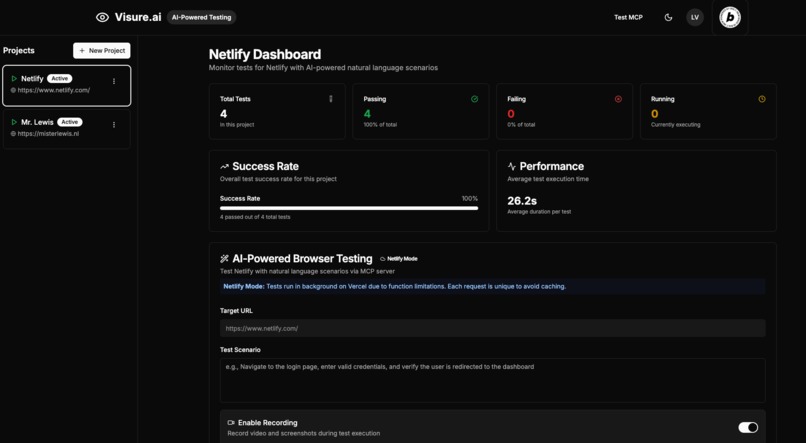The width and height of the screenshot is (806, 443).
Task: Click the Projects sidebar heading
Action: (x=19, y=50)
